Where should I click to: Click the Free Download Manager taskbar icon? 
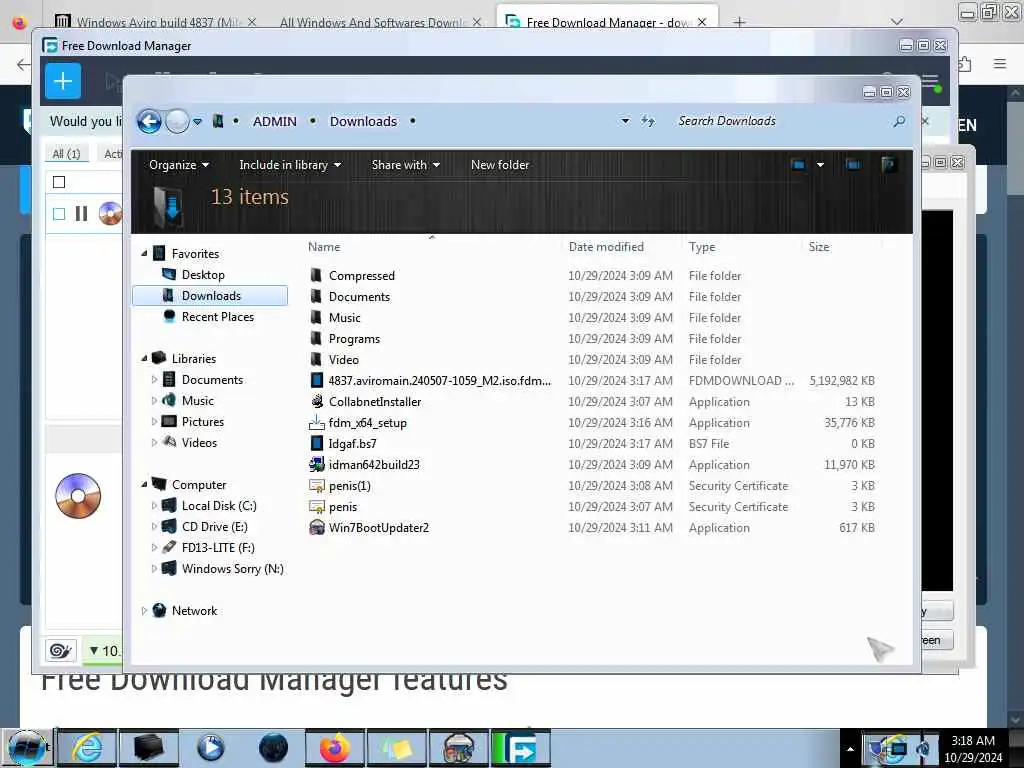click(x=521, y=748)
